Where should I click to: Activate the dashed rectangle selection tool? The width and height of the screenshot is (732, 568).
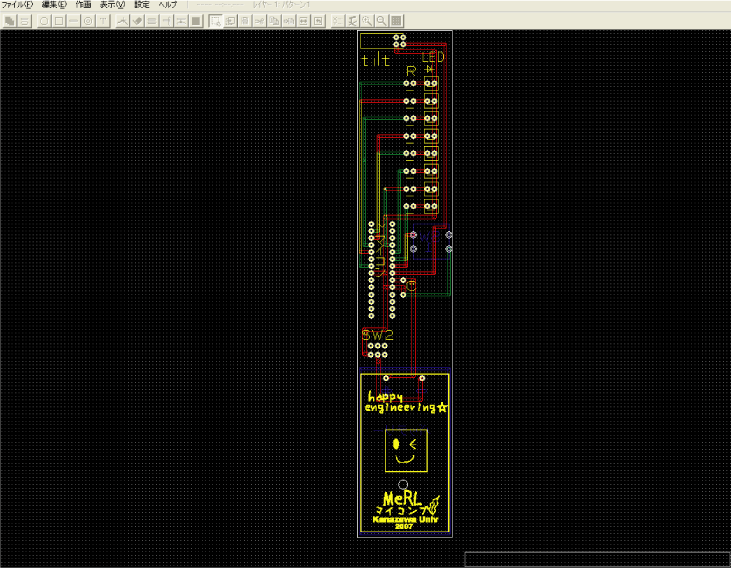coord(215,20)
